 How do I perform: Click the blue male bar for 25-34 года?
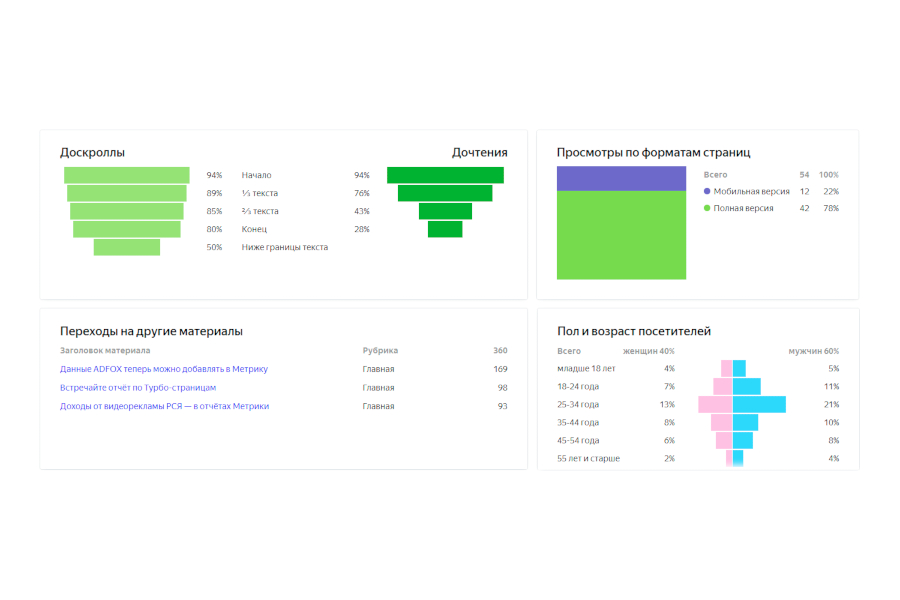pos(759,405)
